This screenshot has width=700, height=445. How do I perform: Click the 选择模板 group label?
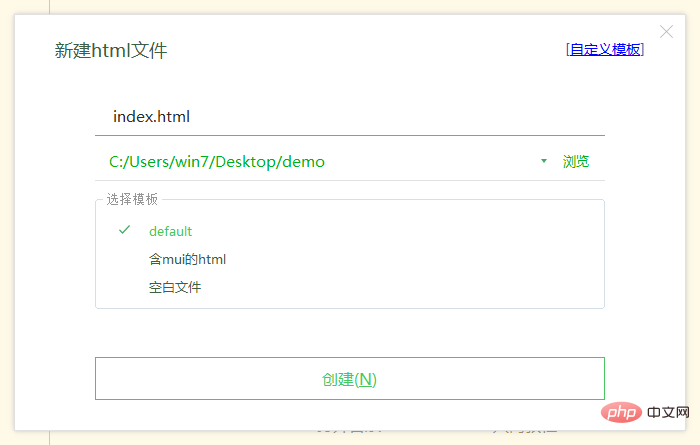[132, 199]
